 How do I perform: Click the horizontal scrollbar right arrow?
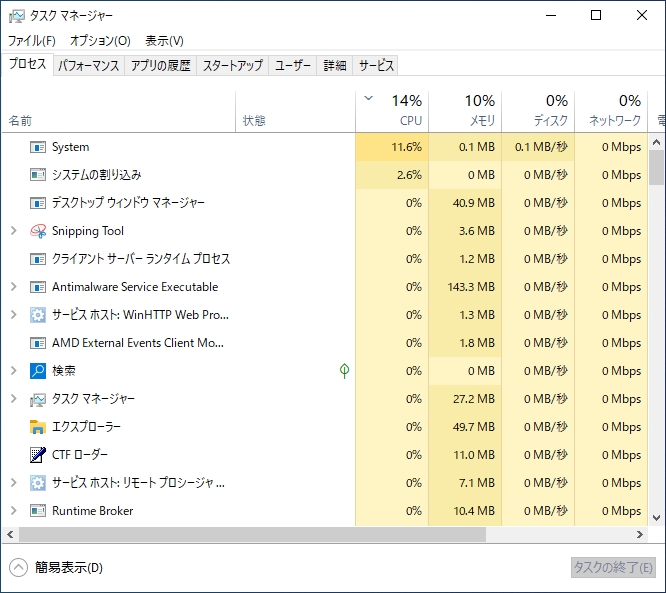click(640, 534)
